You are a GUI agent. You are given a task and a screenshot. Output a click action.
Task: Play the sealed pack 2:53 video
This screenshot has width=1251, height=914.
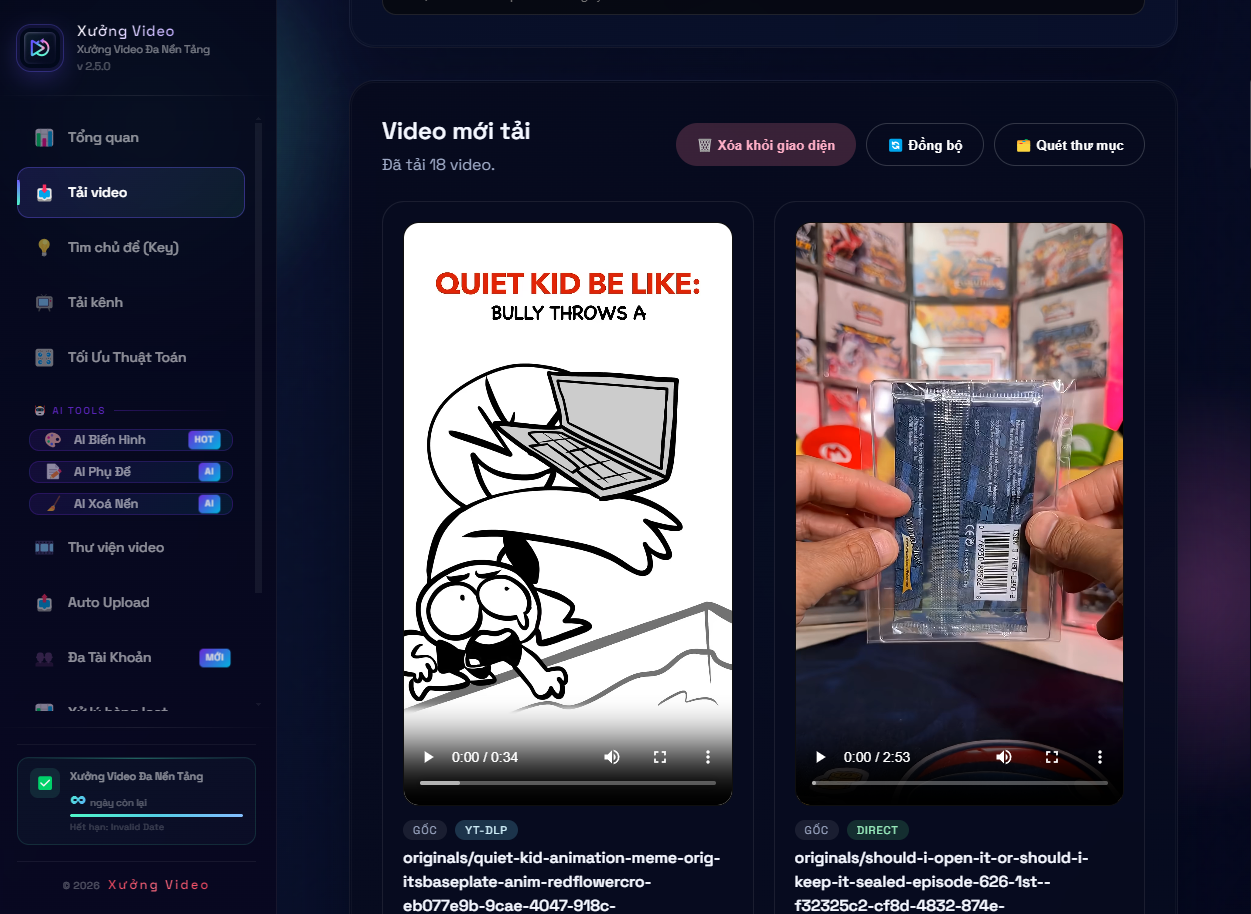click(x=820, y=757)
